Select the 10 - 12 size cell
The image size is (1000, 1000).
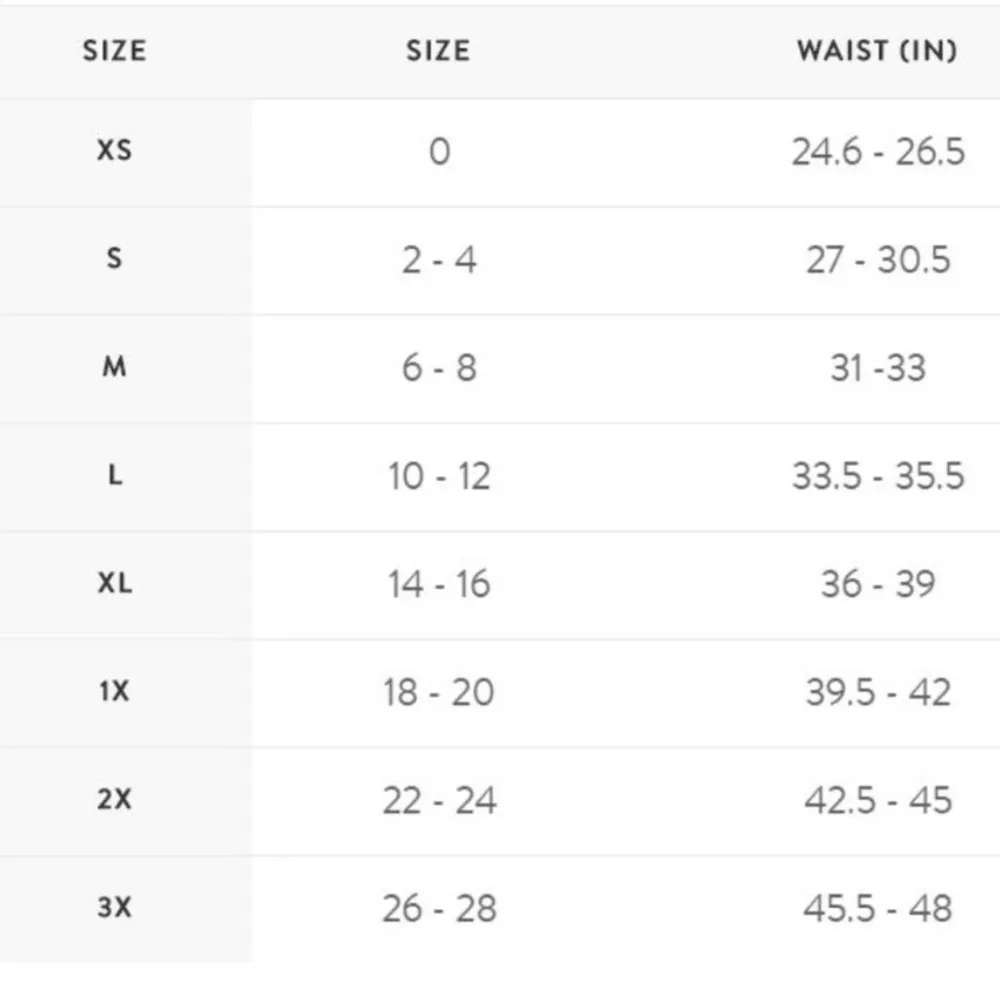point(439,476)
